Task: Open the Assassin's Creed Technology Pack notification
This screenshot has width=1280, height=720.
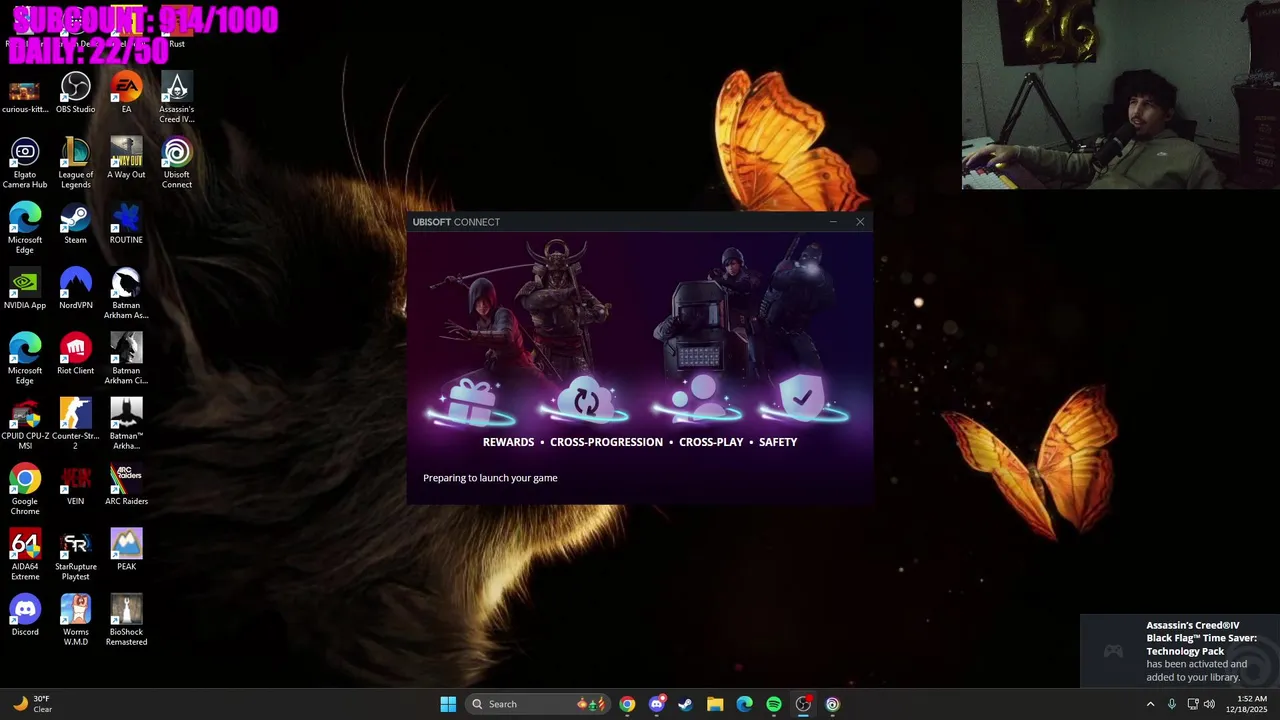Action: (1180, 651)
